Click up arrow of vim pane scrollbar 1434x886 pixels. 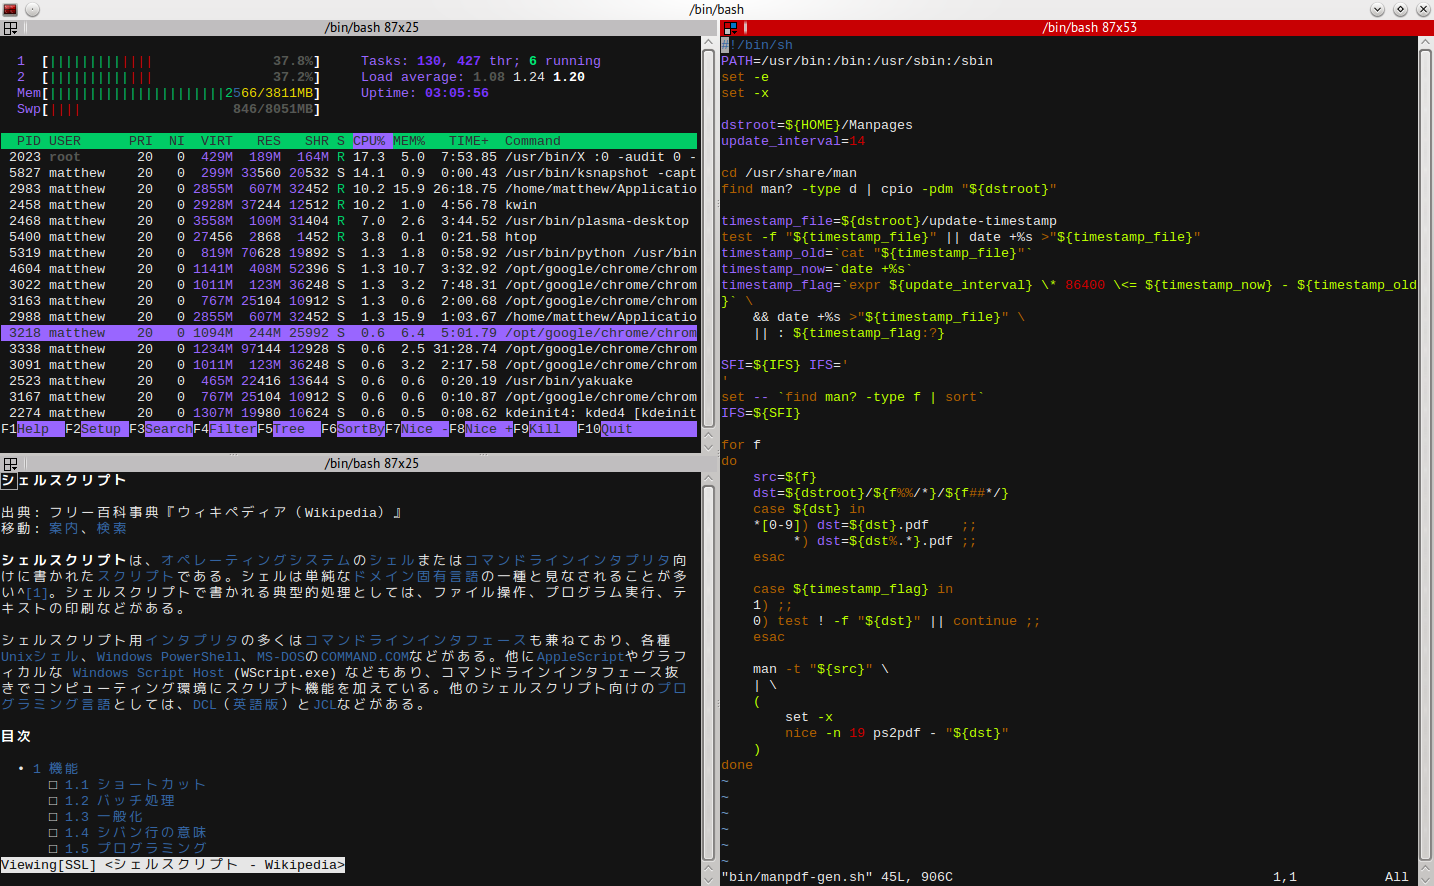1426,43
